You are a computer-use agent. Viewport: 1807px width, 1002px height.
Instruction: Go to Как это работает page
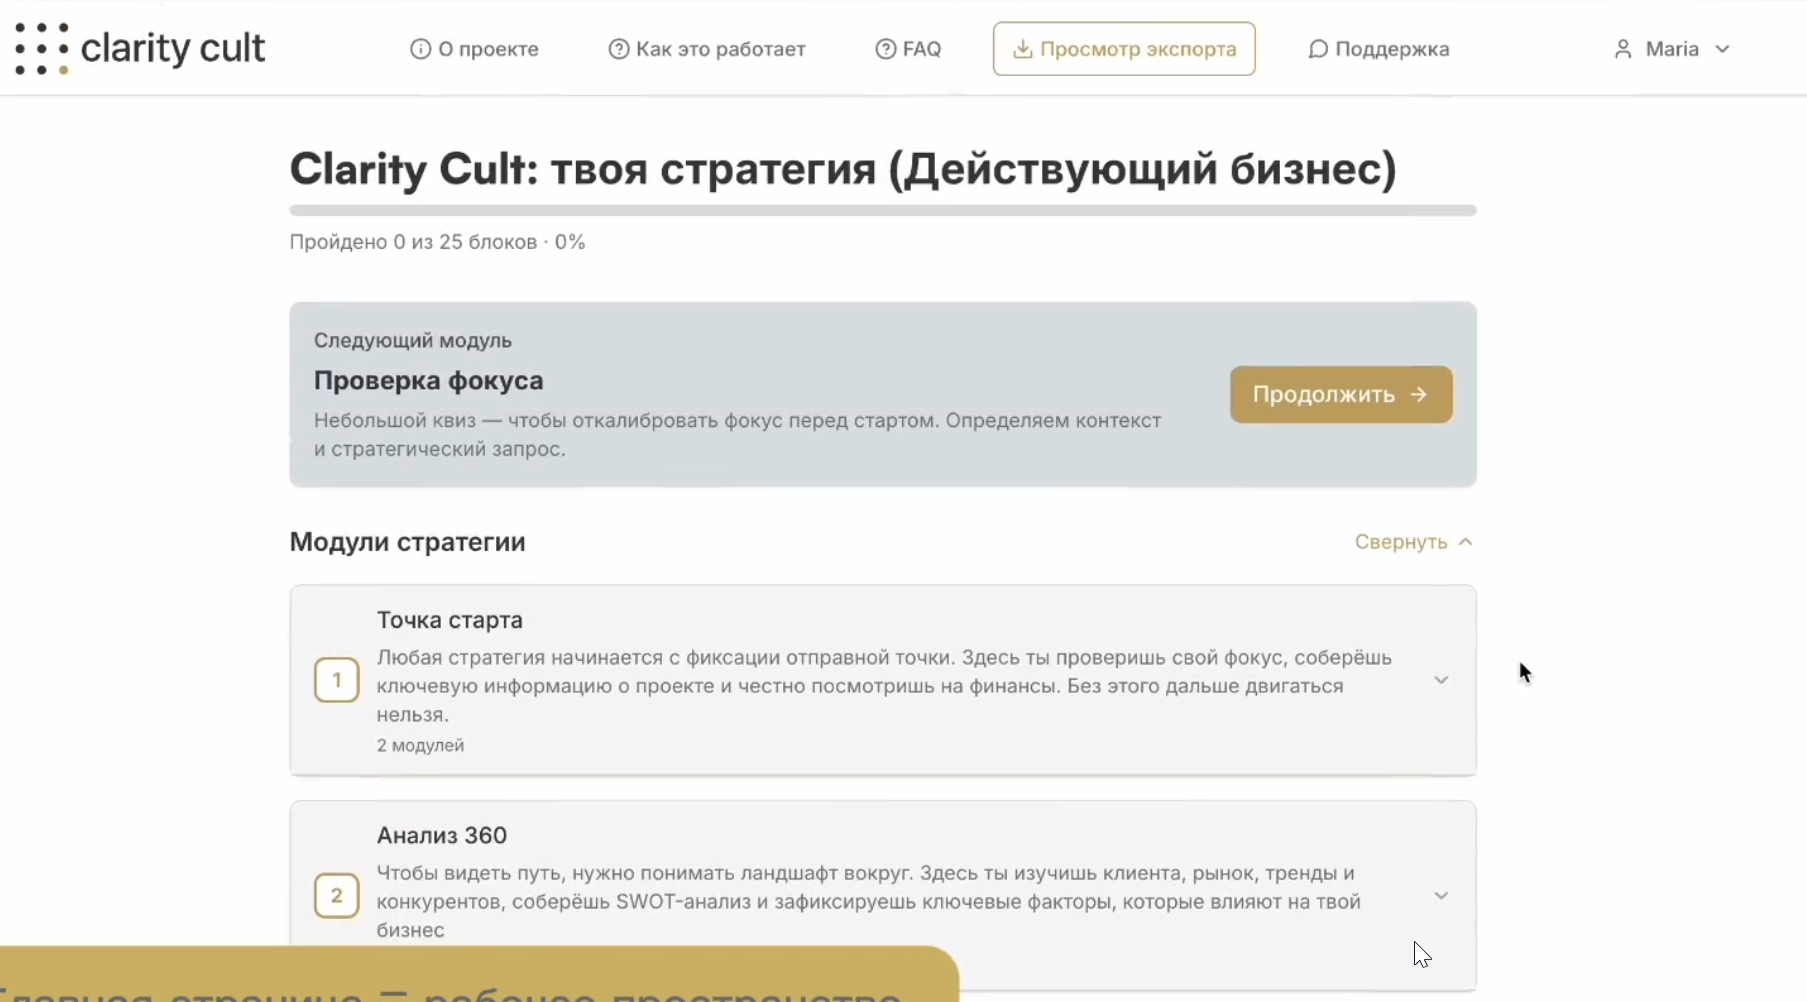pos(720,49)
